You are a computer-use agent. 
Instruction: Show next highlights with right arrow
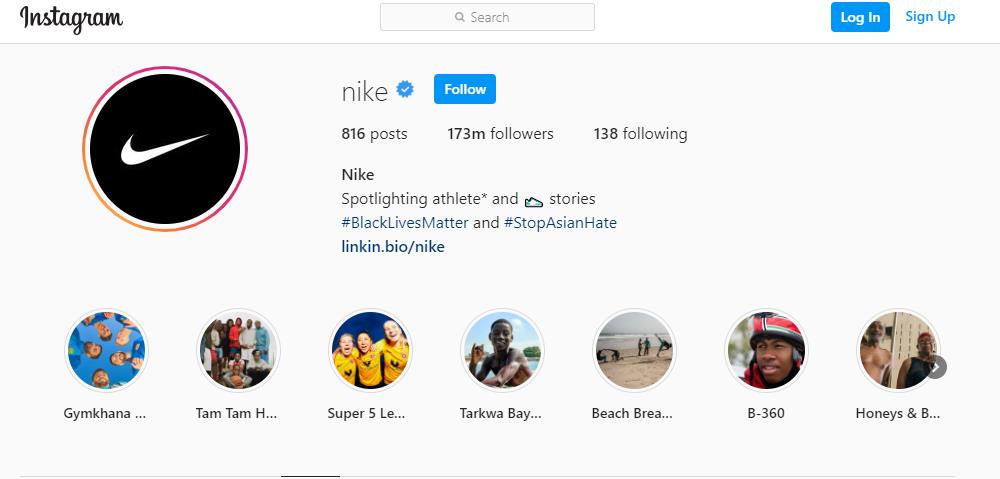pyautogui.click(x=936, y=367)
